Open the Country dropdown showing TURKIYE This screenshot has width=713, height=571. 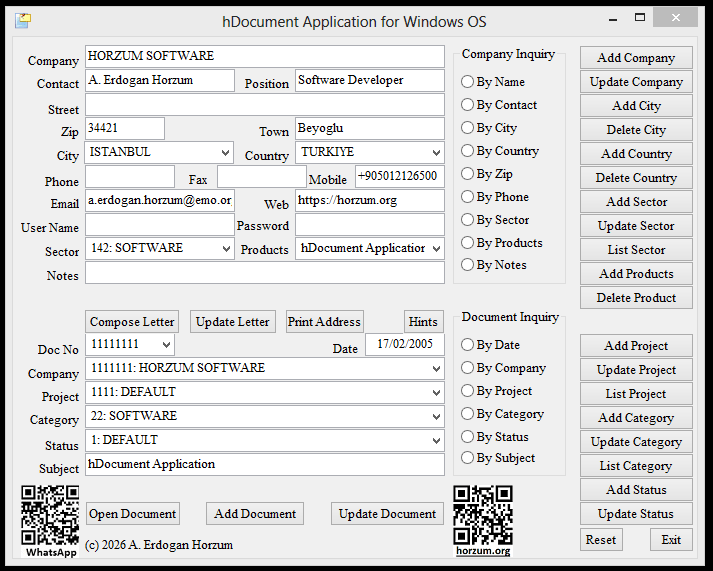[x=435, y=153]
